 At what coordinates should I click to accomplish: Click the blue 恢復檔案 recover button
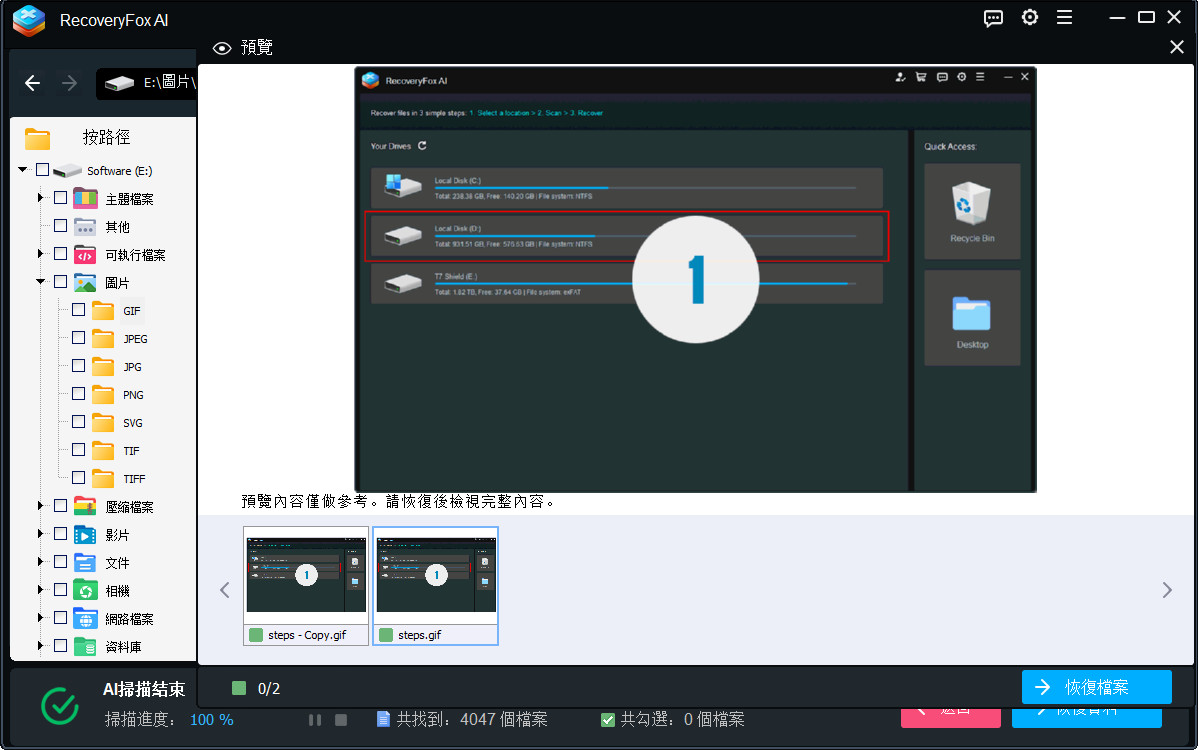pos(1096,687)
